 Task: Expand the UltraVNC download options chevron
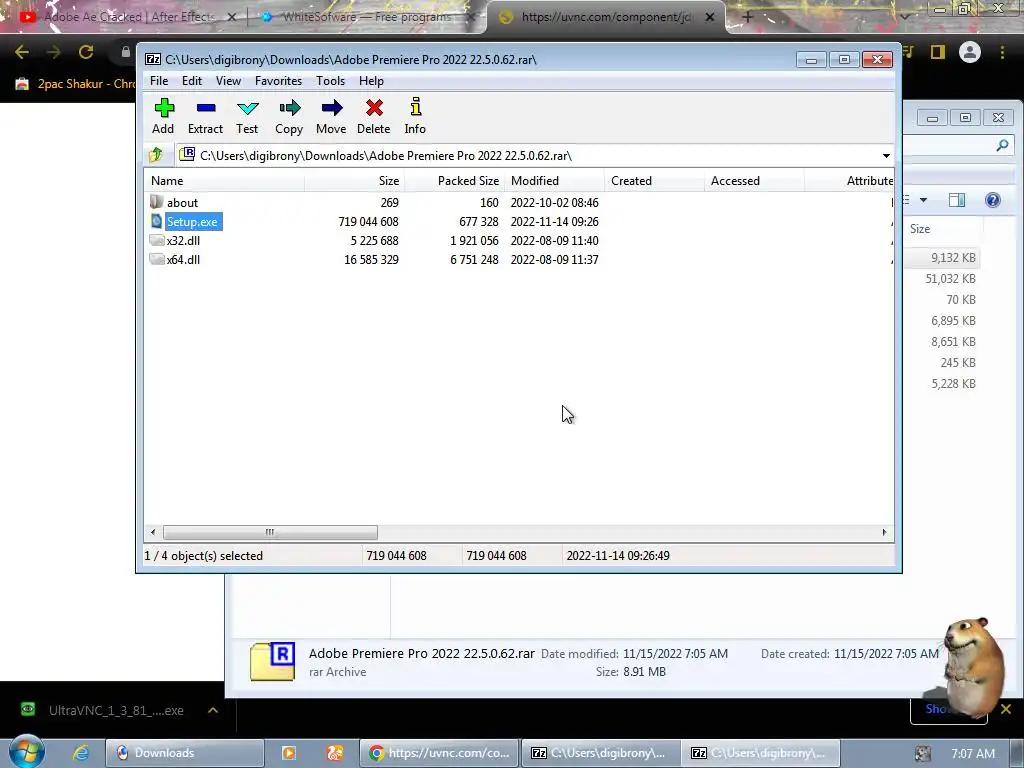coord(213,710)
